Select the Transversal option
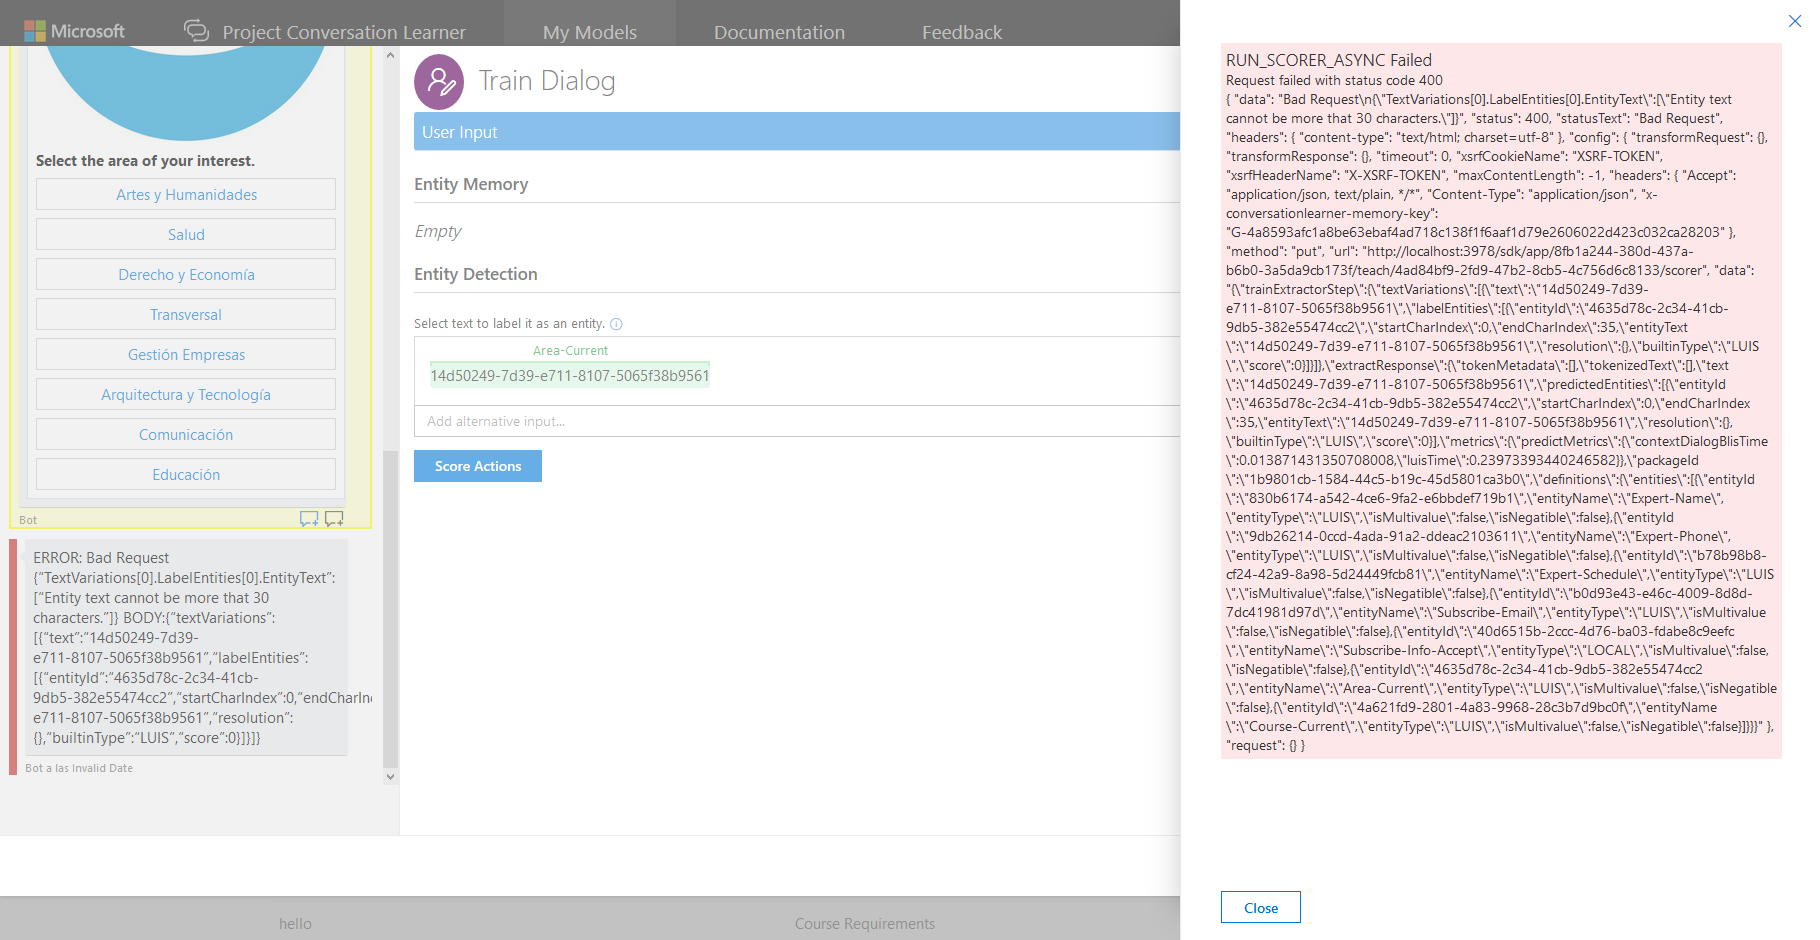Screen dimensions: 1820x940 point(186,314)
